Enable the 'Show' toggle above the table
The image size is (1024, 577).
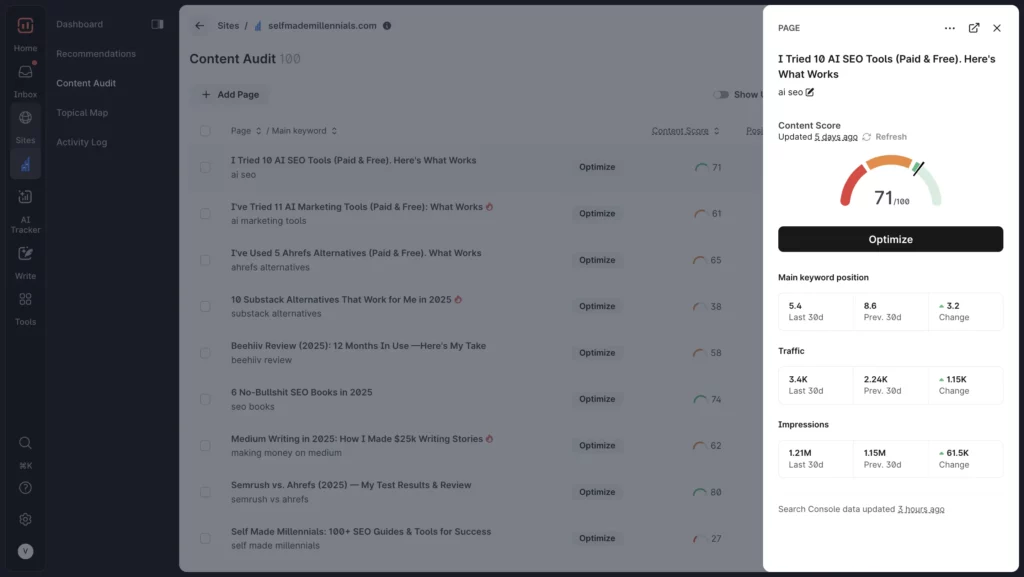(722, 93)
